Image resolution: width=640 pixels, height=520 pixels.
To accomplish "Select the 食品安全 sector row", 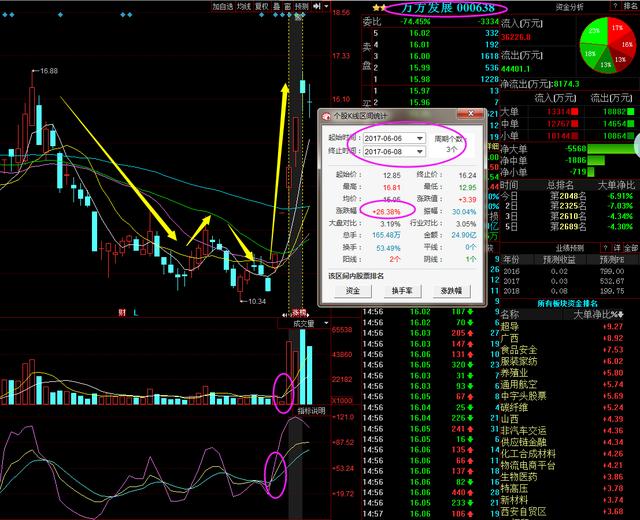I will point(562,350).
